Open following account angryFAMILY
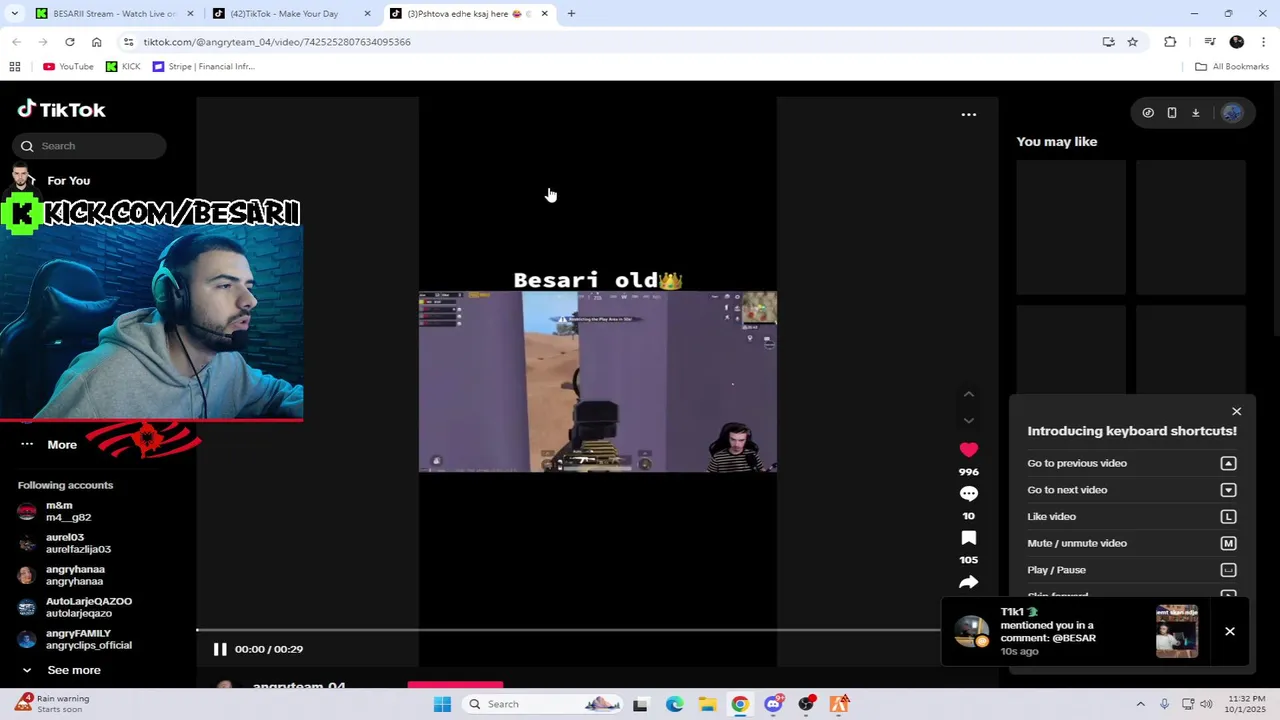 tap(75, 639)
